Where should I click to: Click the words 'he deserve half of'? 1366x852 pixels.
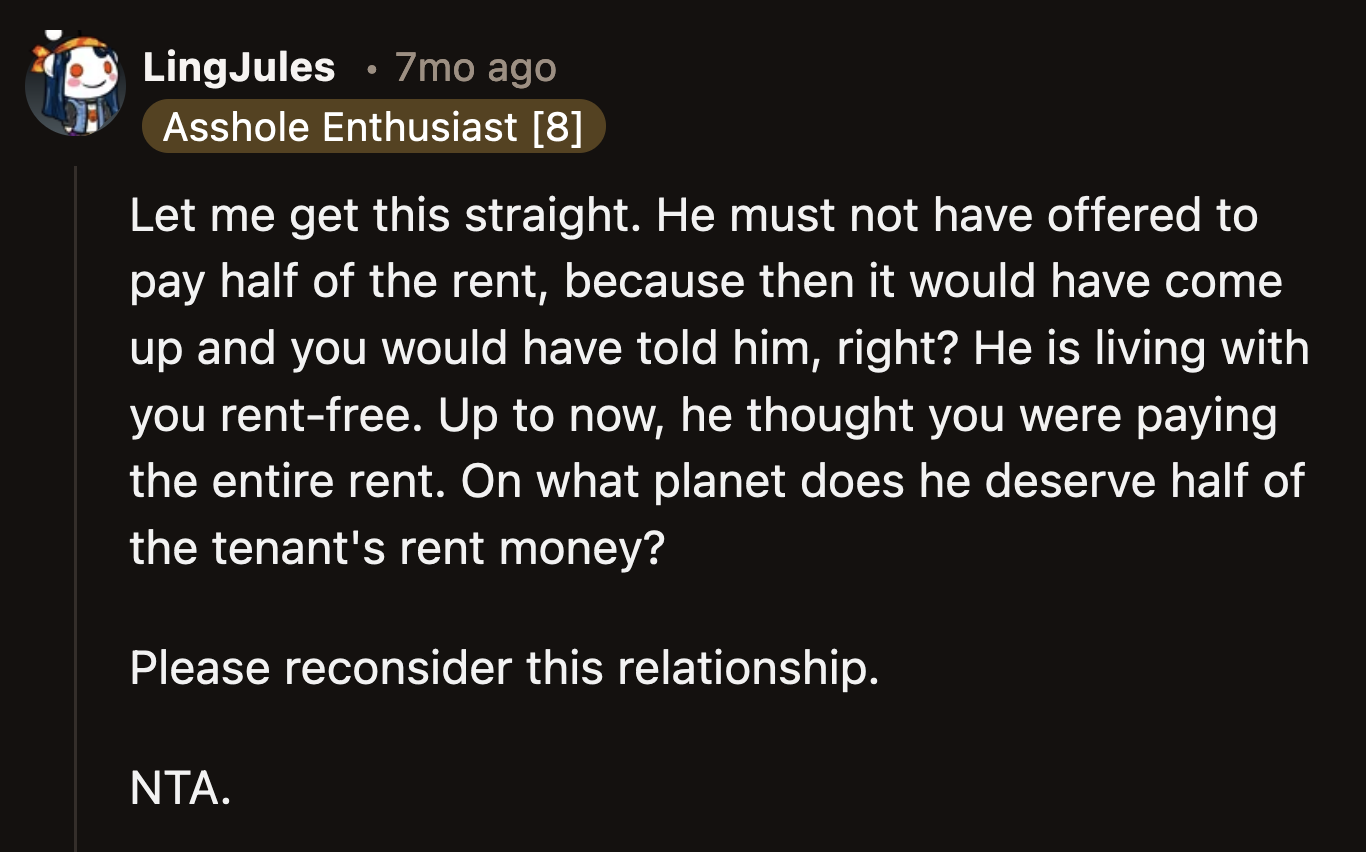click(x=1144, y=481)
